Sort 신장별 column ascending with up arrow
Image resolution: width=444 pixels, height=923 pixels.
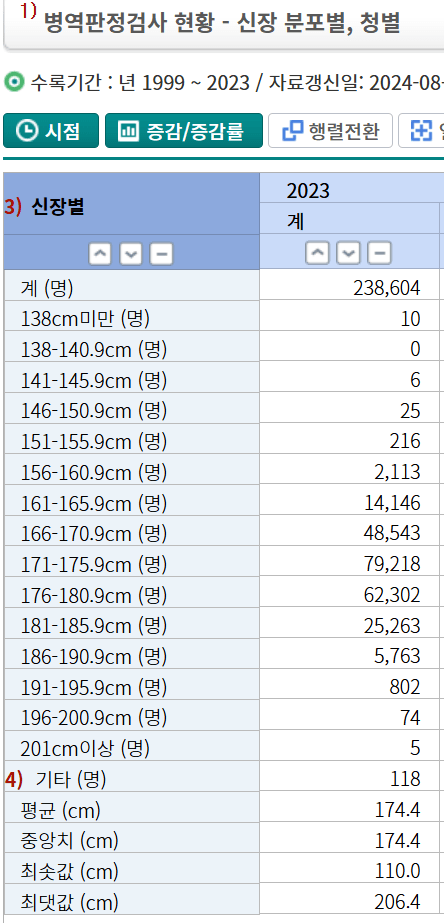click(x=101, y=254)
